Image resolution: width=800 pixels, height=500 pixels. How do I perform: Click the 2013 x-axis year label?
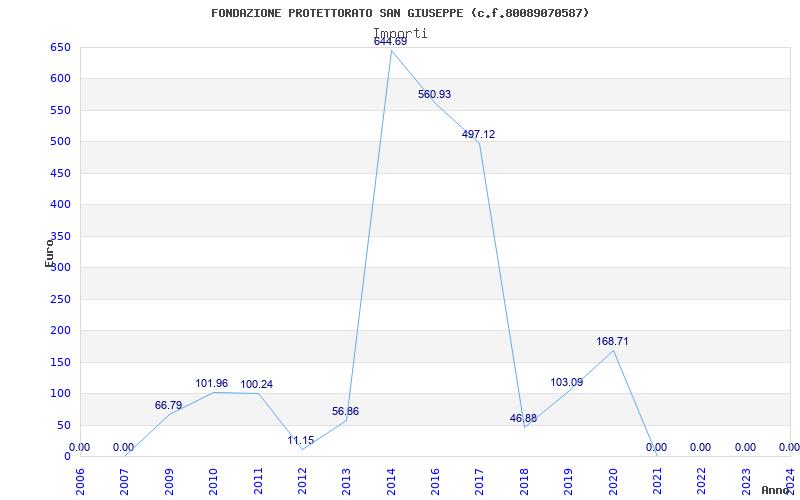(346, 481)
